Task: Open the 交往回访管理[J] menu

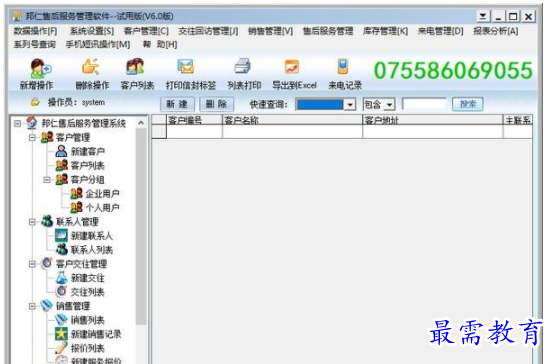Action: [x=208, y=31]
